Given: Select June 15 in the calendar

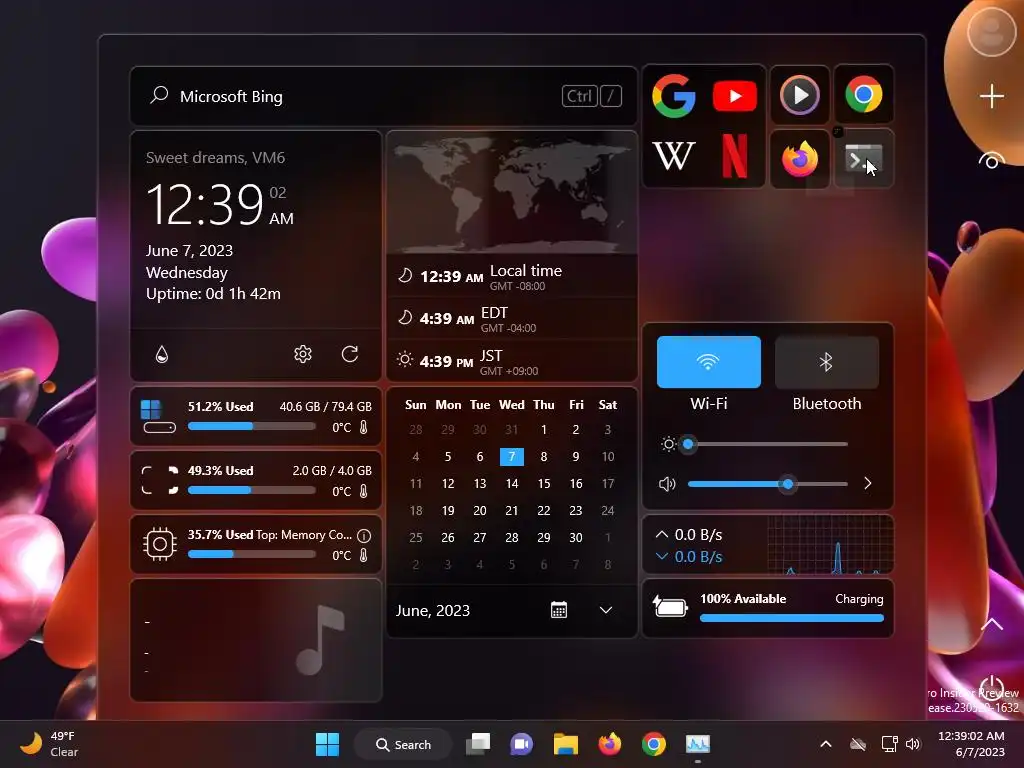Looking at the screenshot, I should (543, 483).
